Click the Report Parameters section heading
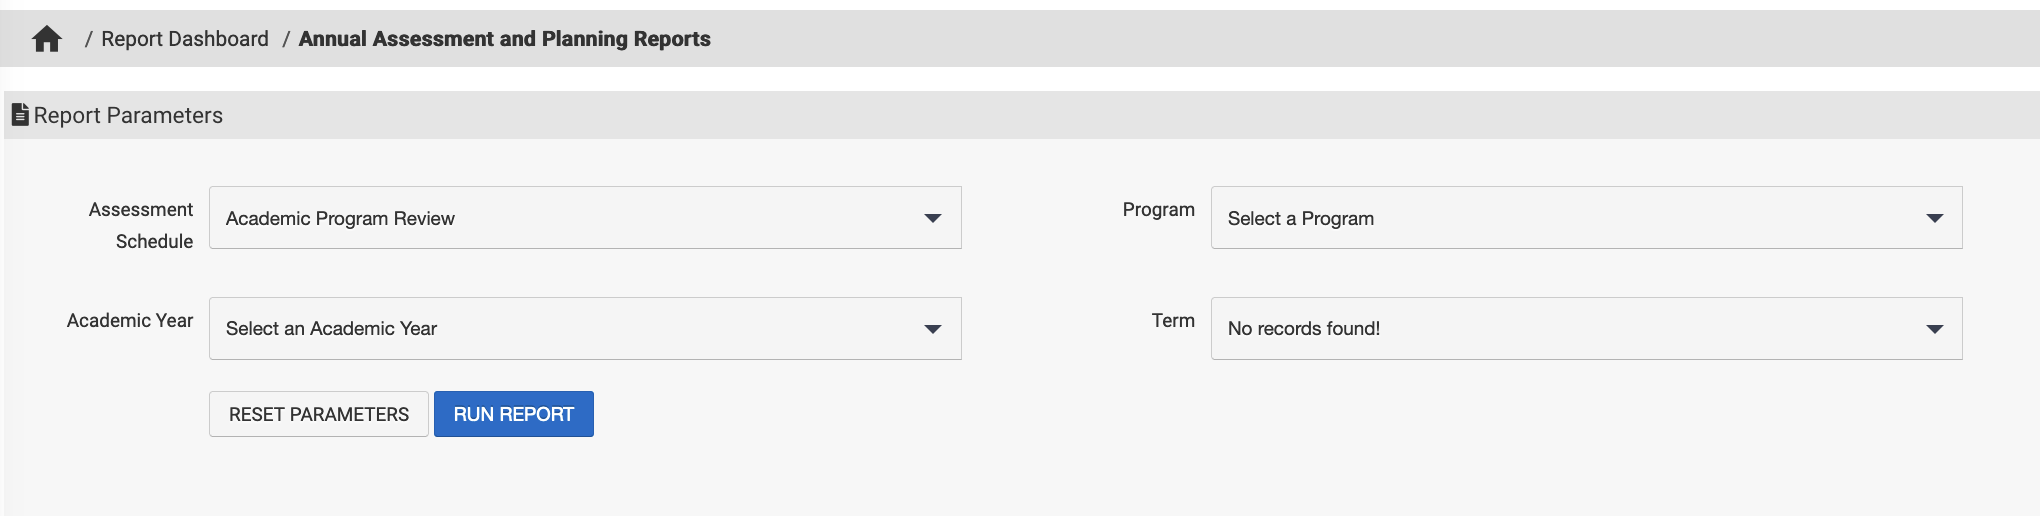Viewport: 2040px width, 516px height. tap(128, 116)
